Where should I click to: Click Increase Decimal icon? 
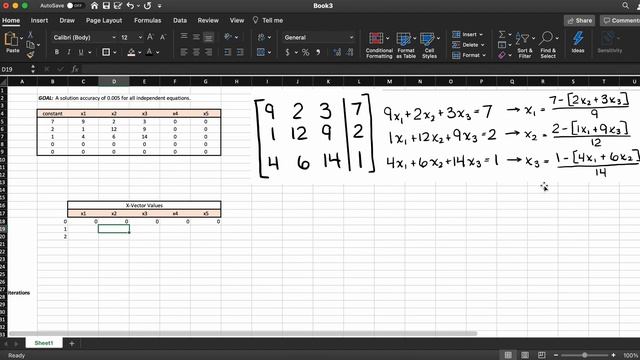(x=337, y=52)
